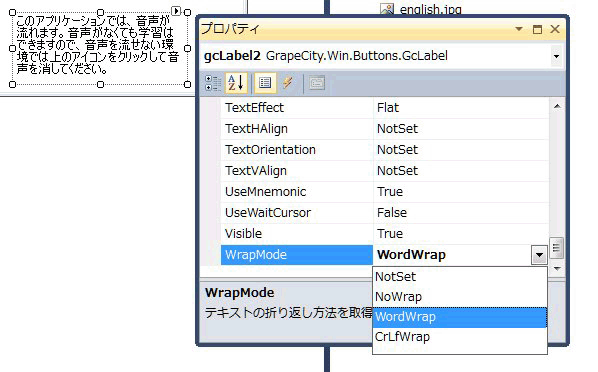Select the WrapMode property name

click(x=297, y=255)
